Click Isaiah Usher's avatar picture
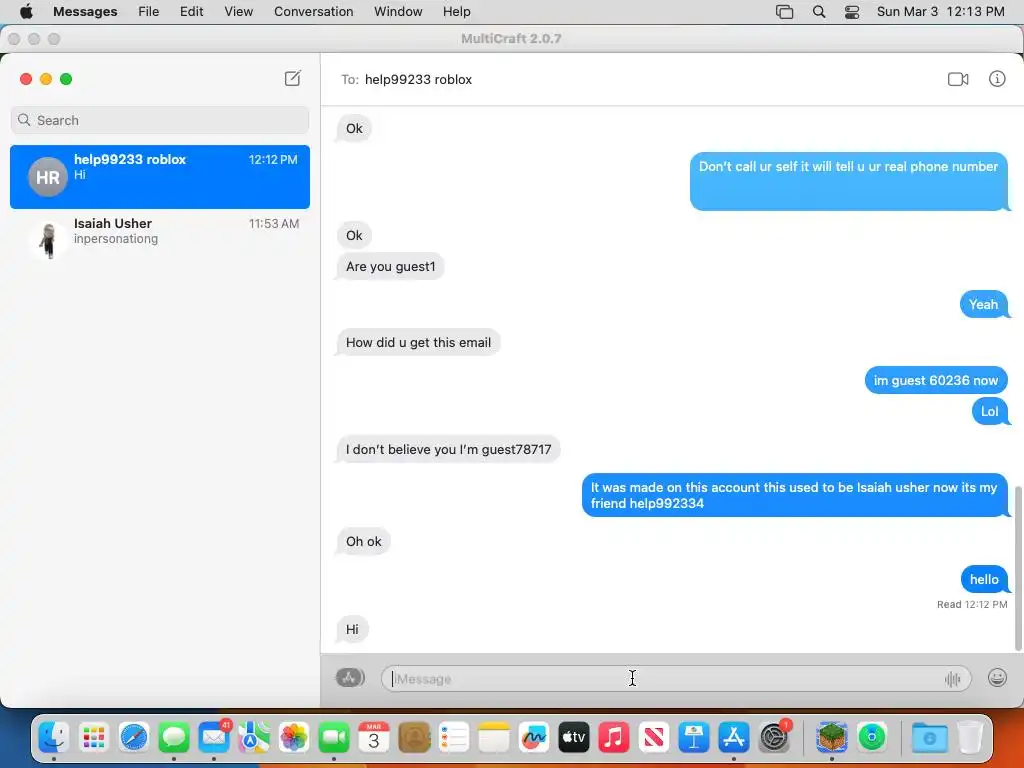Image resolution: width=1024 pixels, height=768 pixels. click(48, 239)
